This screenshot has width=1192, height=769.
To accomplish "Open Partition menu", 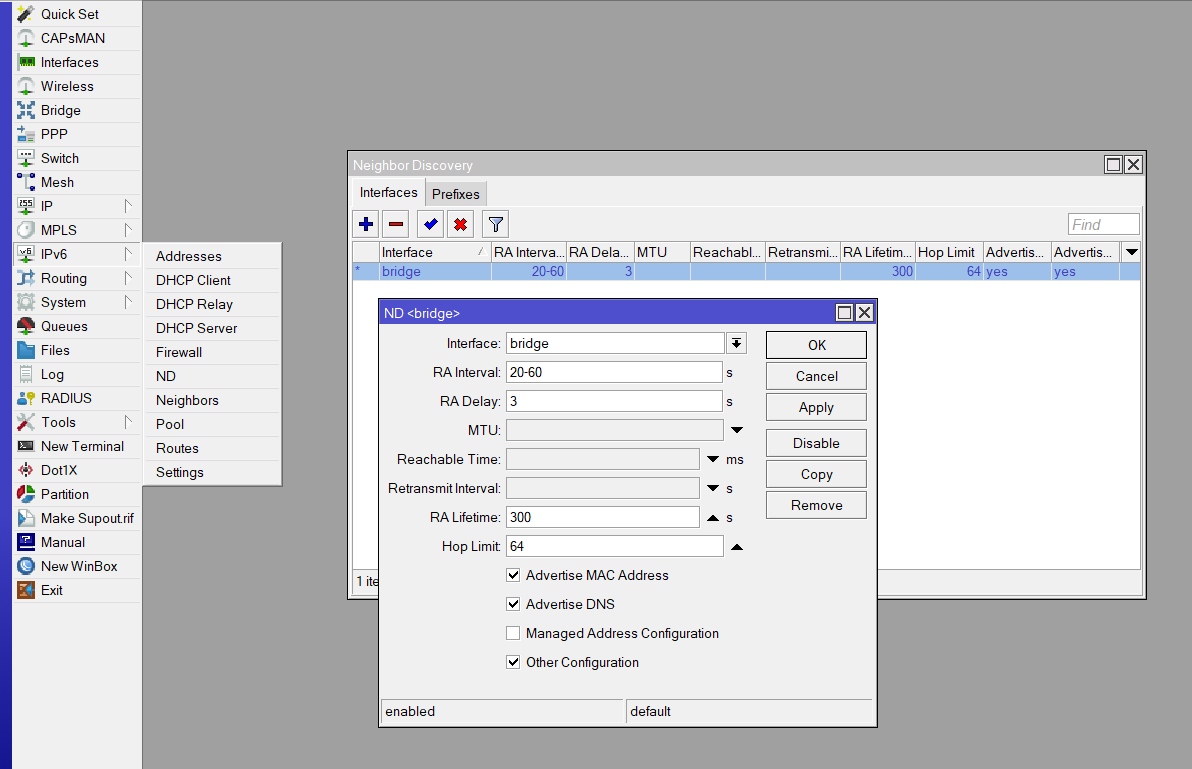I will point(77,494).
